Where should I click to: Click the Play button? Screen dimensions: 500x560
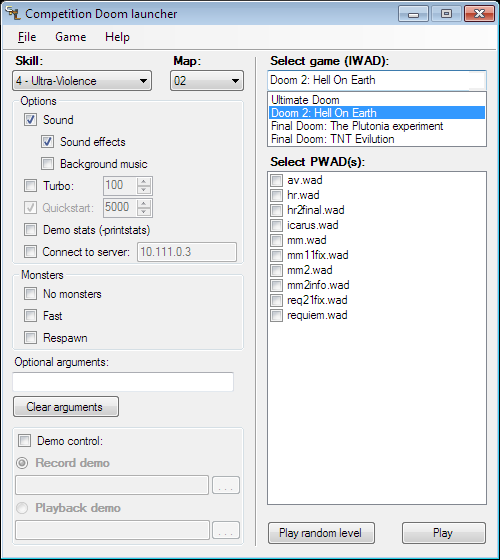(x=444, y=533)
